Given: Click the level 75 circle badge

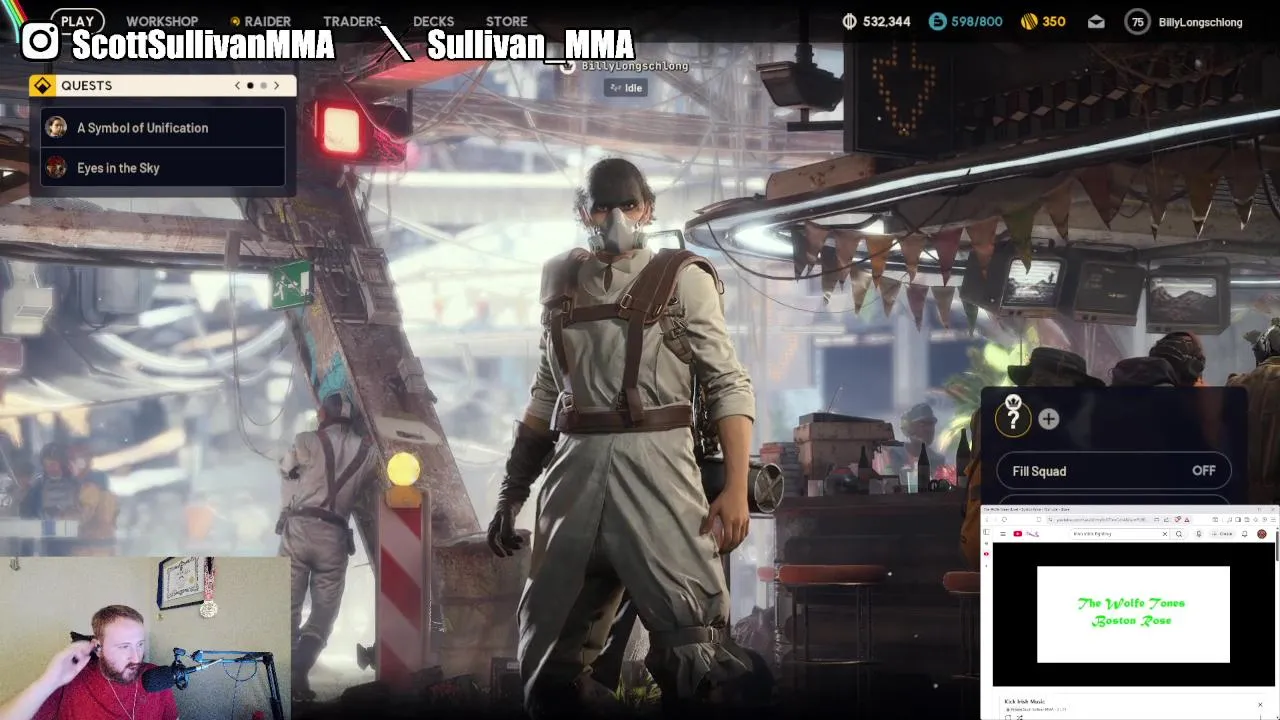Looking at the screenshot, I should pos(1137,21).
